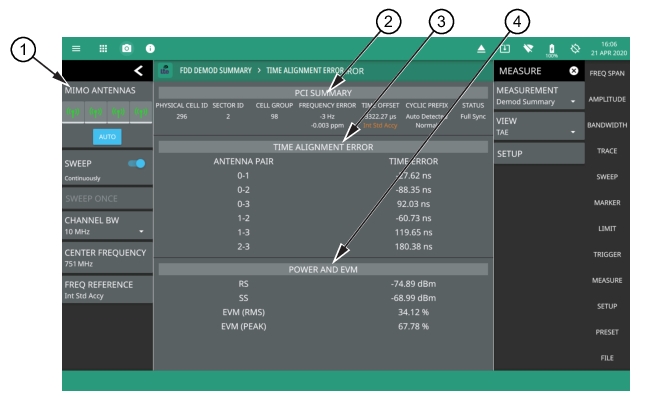
Task: Click the 92.03 ns time error value
Action: click(414, 204)
